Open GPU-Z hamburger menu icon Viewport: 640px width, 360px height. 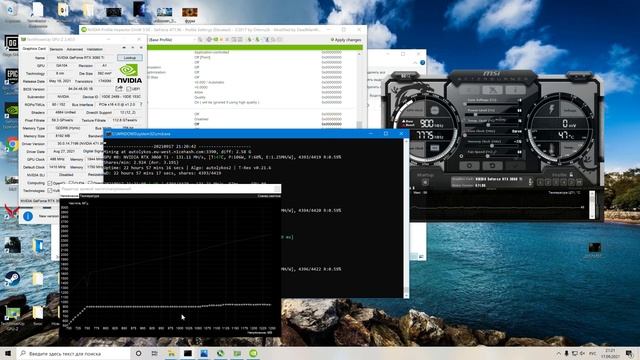click(141, 48)
